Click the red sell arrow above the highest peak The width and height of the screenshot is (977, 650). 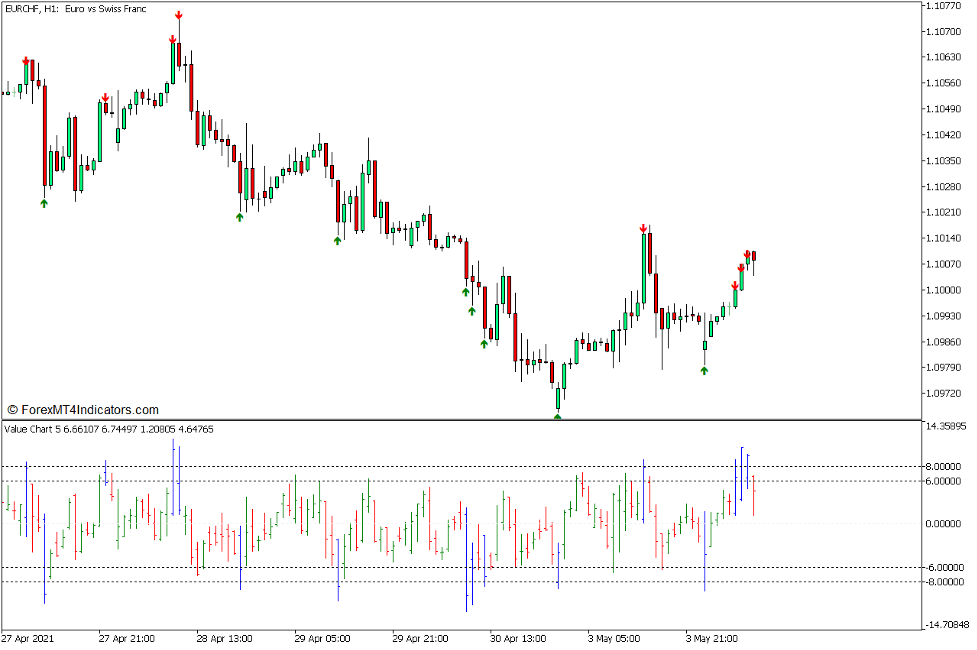[180, 14]
